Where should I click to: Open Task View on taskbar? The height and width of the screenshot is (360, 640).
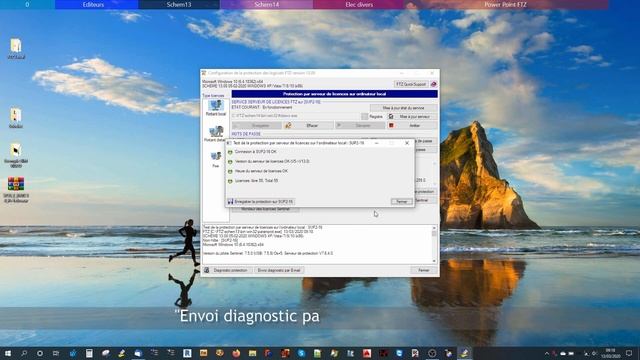56,353
